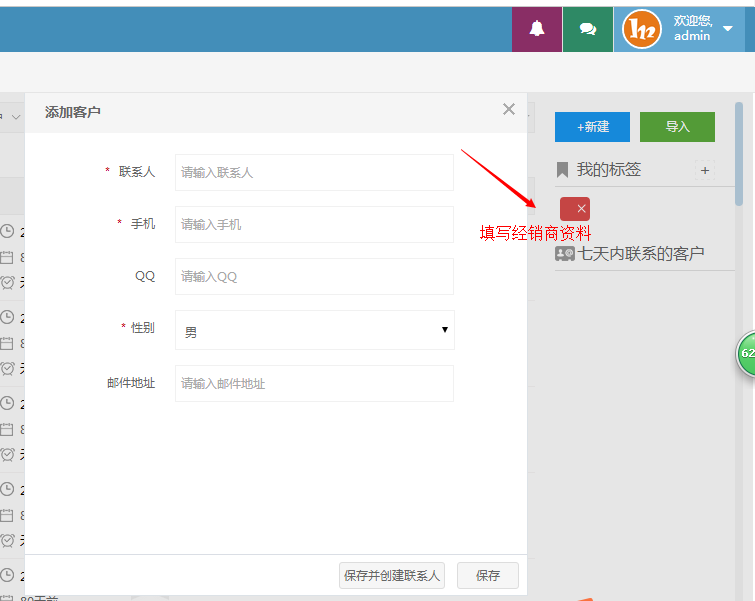Open the 性别 gender dropdown
The height and width of the screenshot is (601, 755).
314,330
